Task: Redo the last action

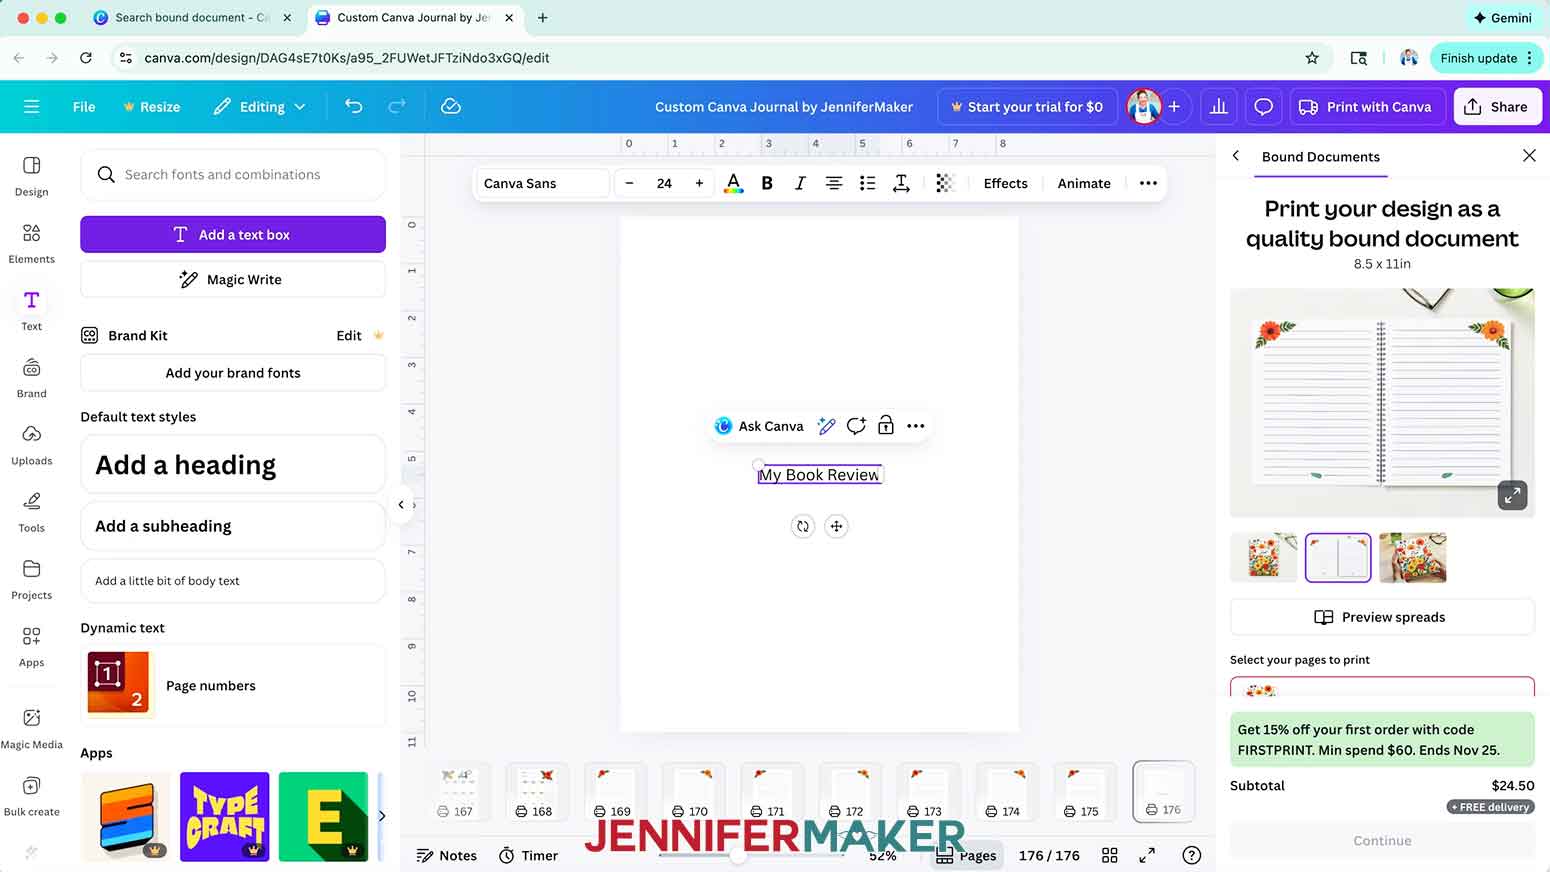Action: click(397, 106)
